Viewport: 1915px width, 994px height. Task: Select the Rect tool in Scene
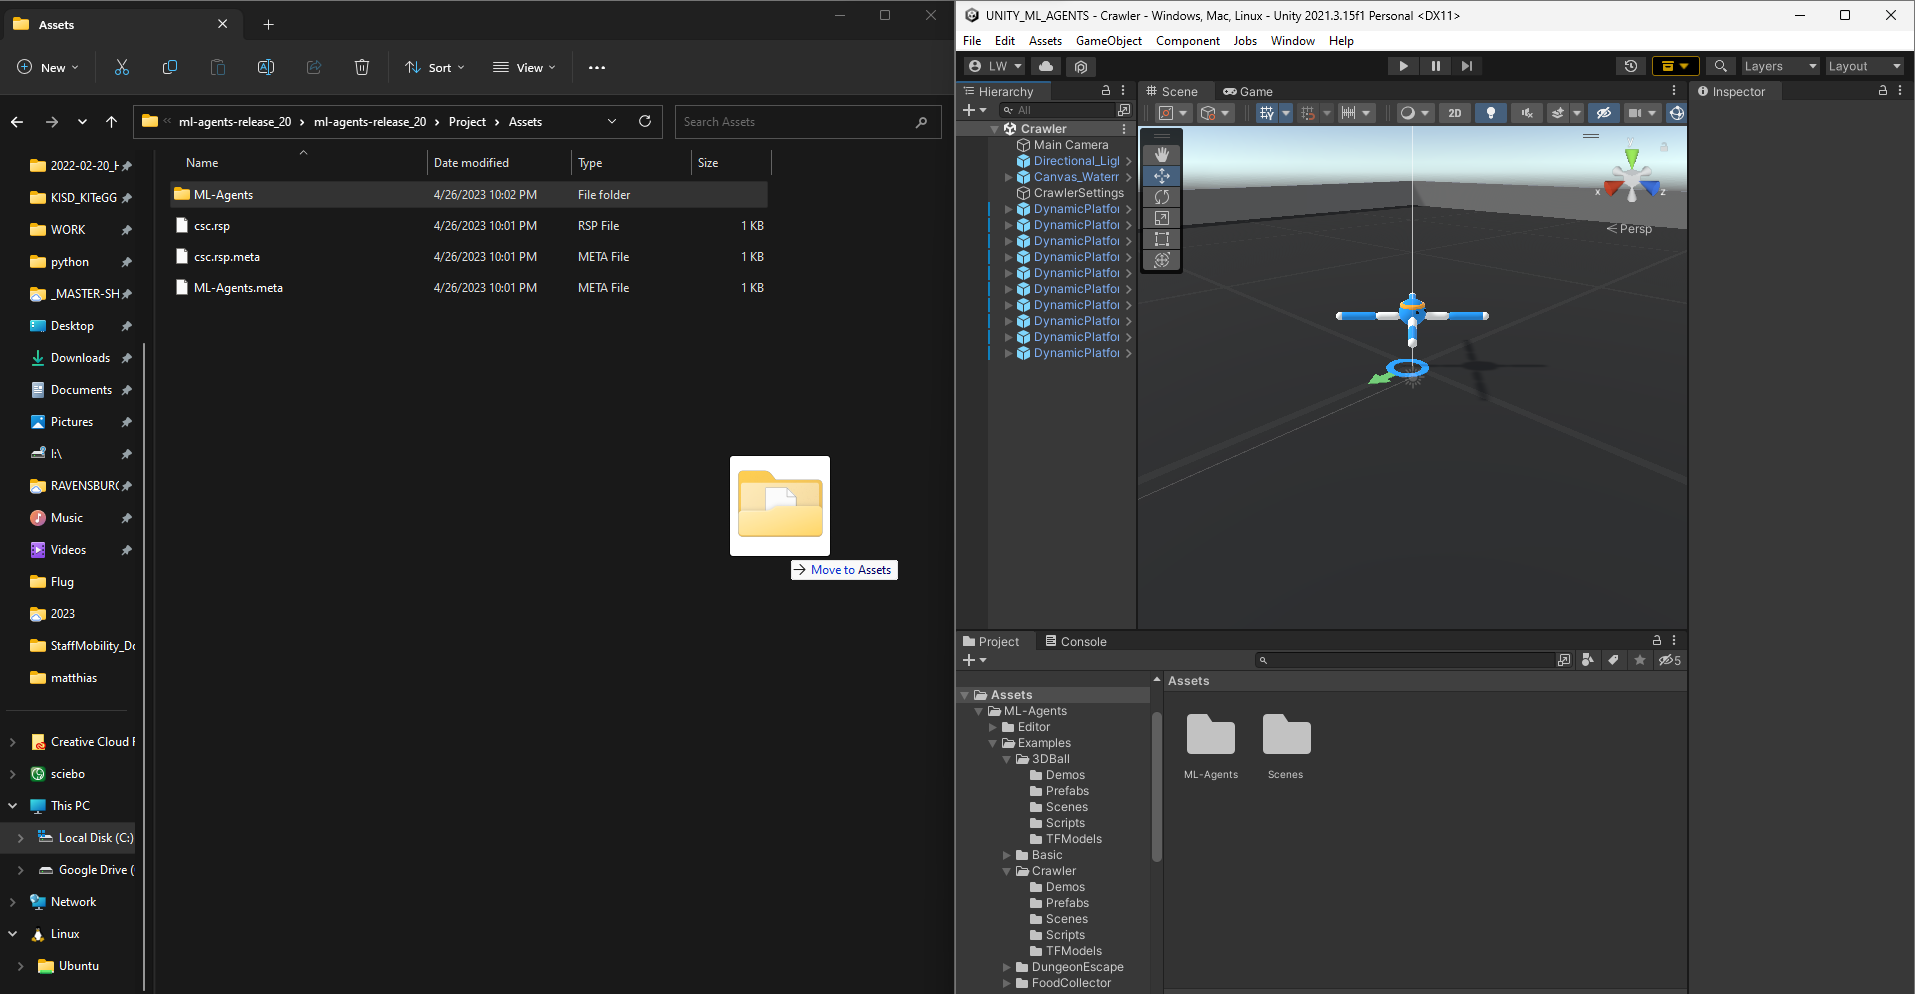tap(1161, 239)
